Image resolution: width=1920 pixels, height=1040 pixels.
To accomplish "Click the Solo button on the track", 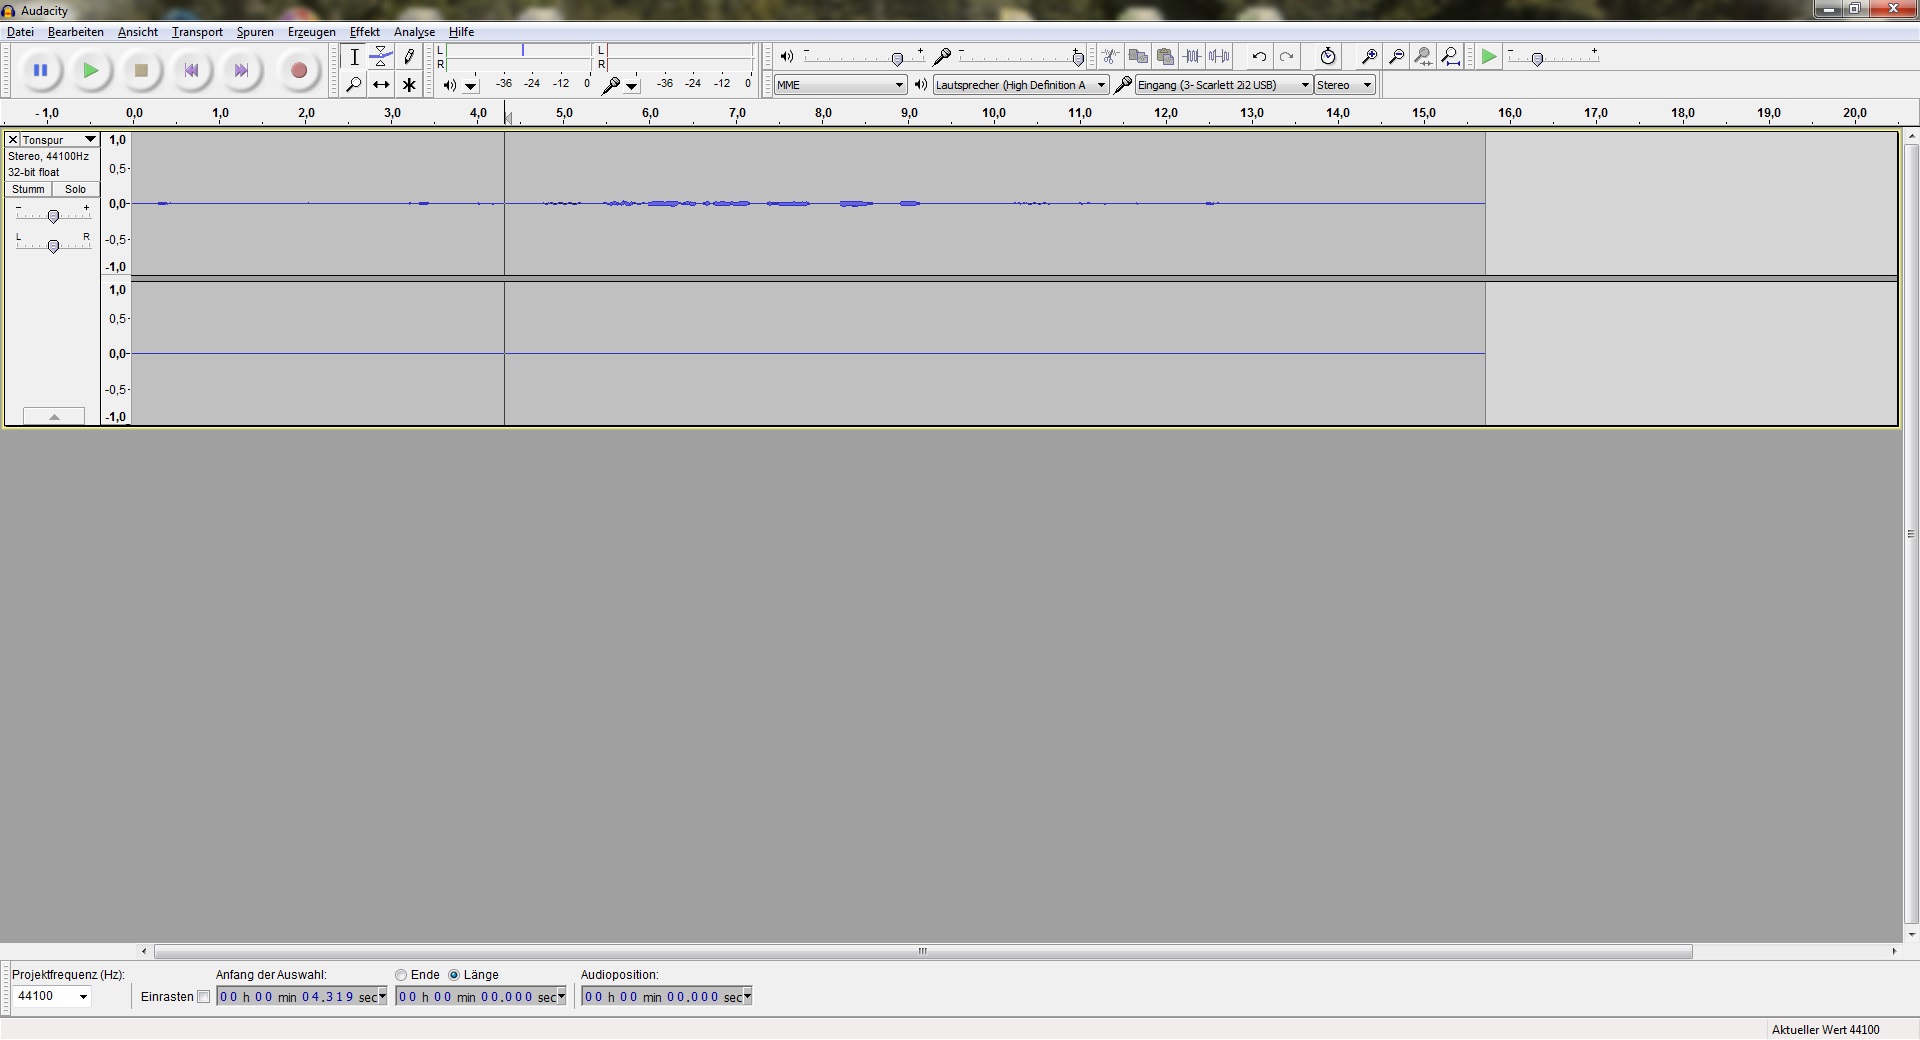I will coord(76,189).
